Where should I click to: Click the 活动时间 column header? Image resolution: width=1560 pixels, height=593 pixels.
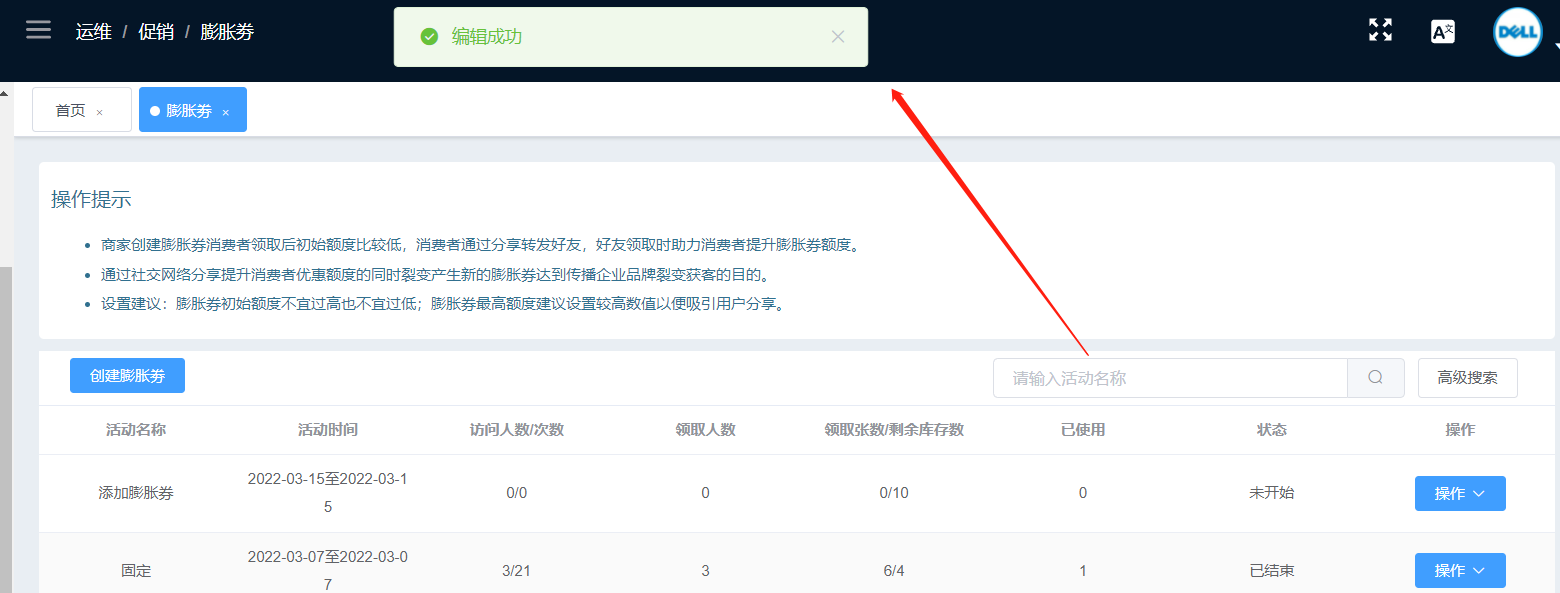pyautogui.click(x=328, y=430)
